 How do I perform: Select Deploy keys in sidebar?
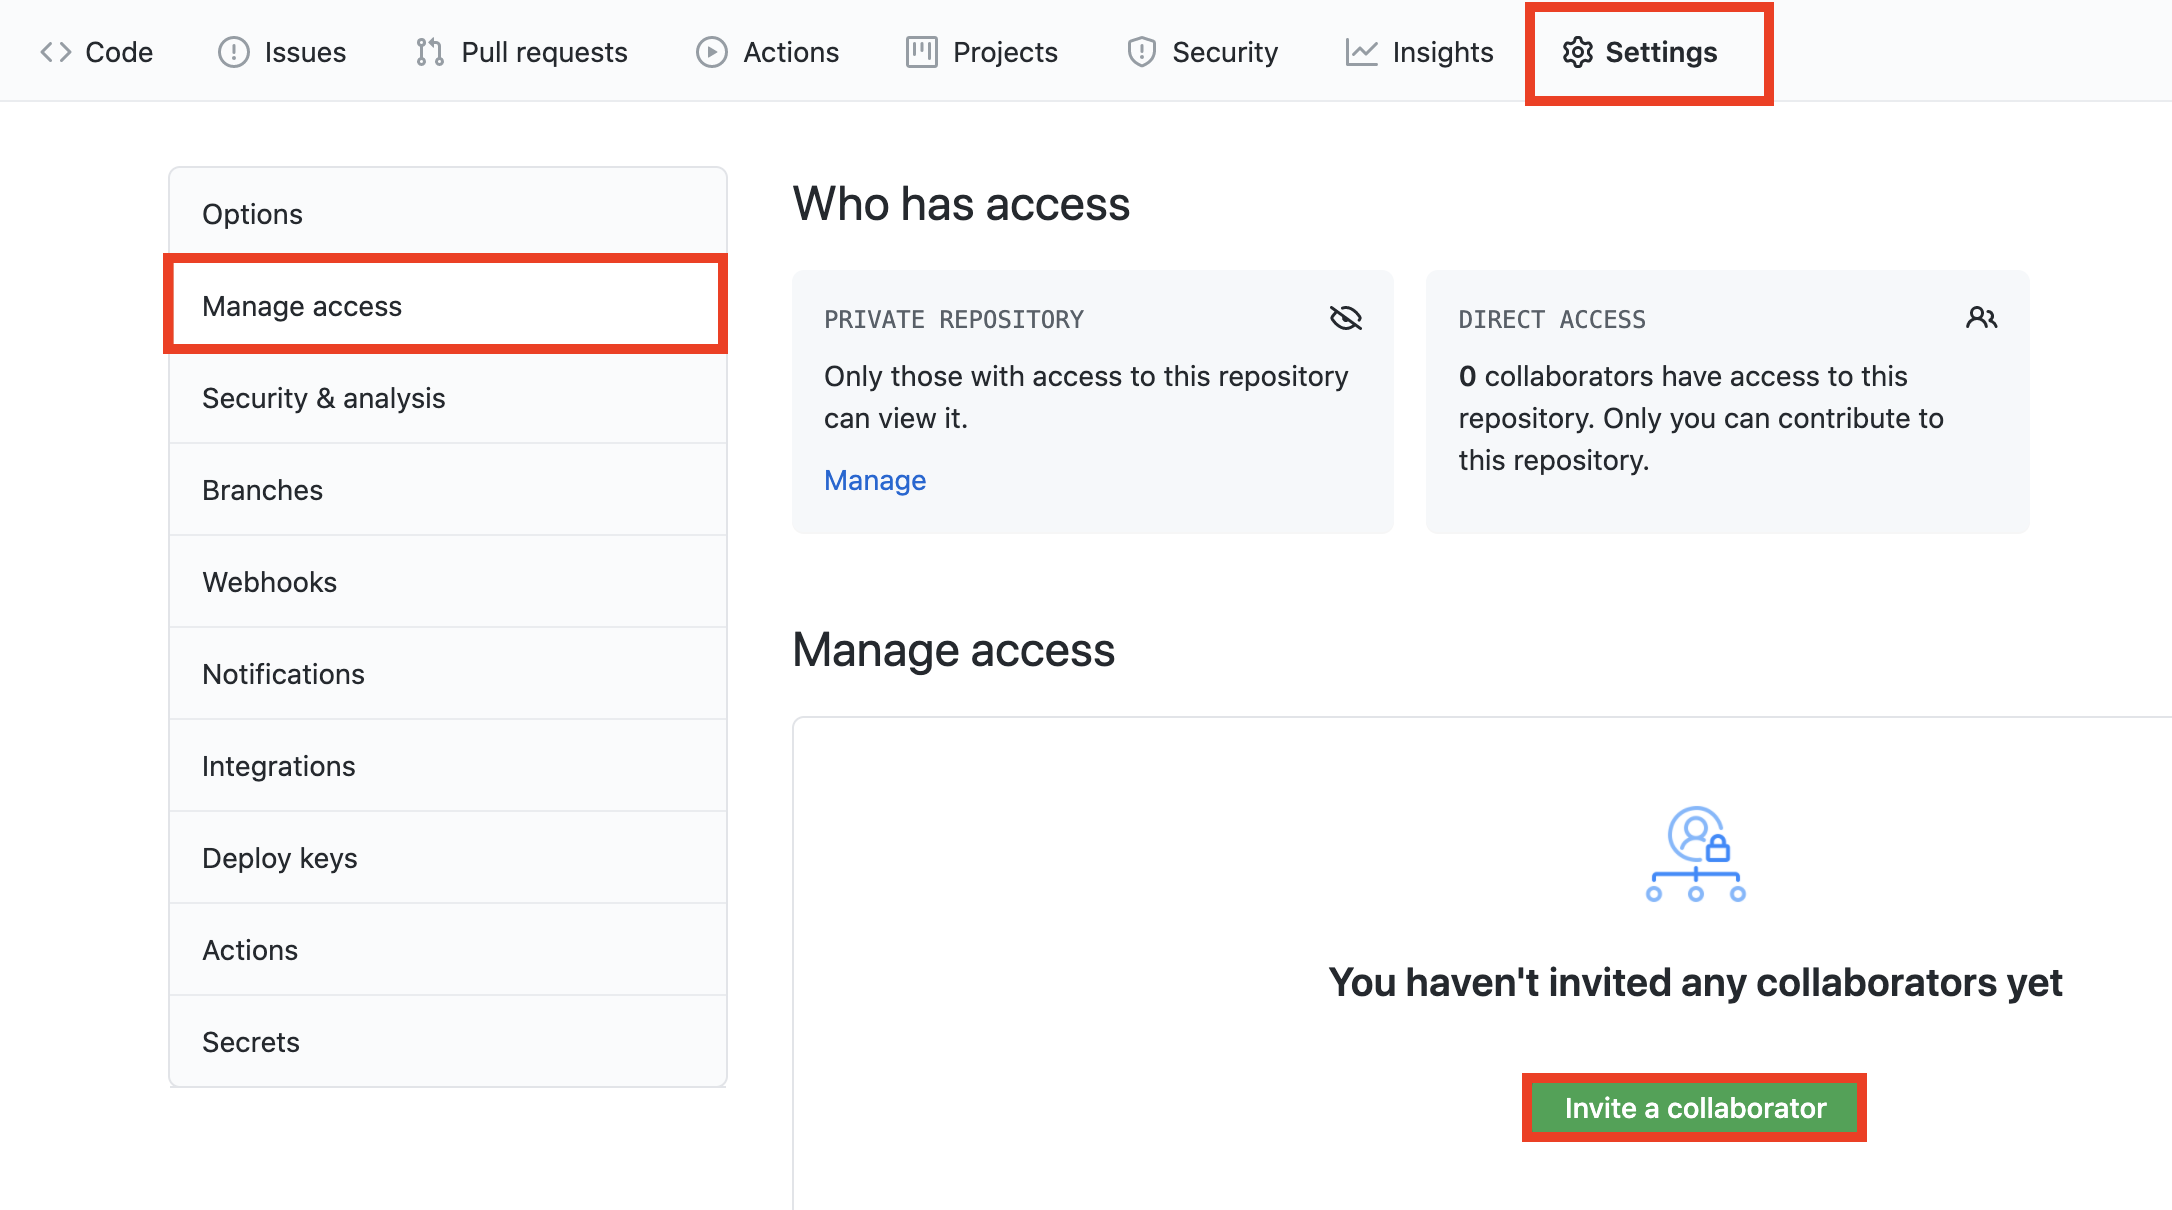coord(279,858)
